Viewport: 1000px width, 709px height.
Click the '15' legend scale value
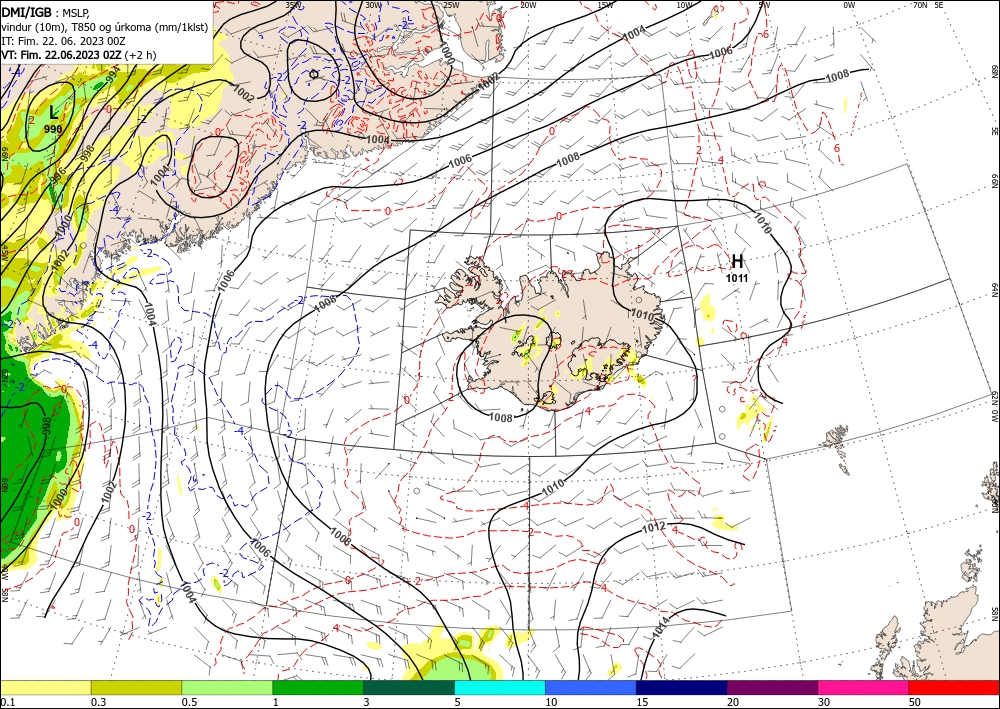pyautogui.click(x=642, y=702)
